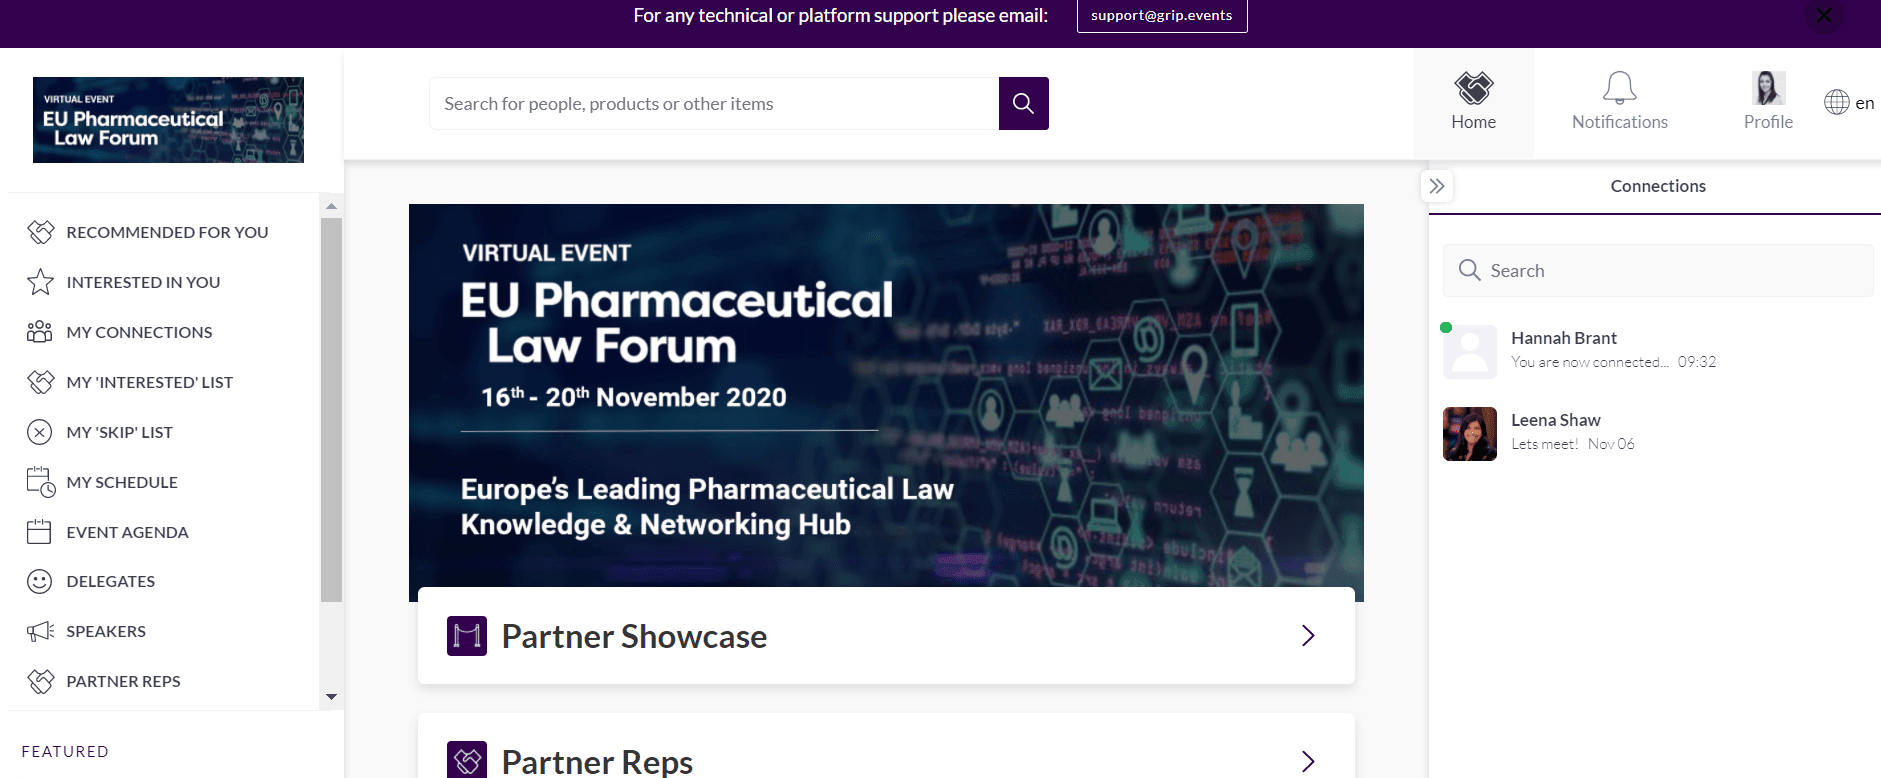Open Recommended For You menu item
Image resolution: width=1881 pixels, height=778 pixels.
167,232
